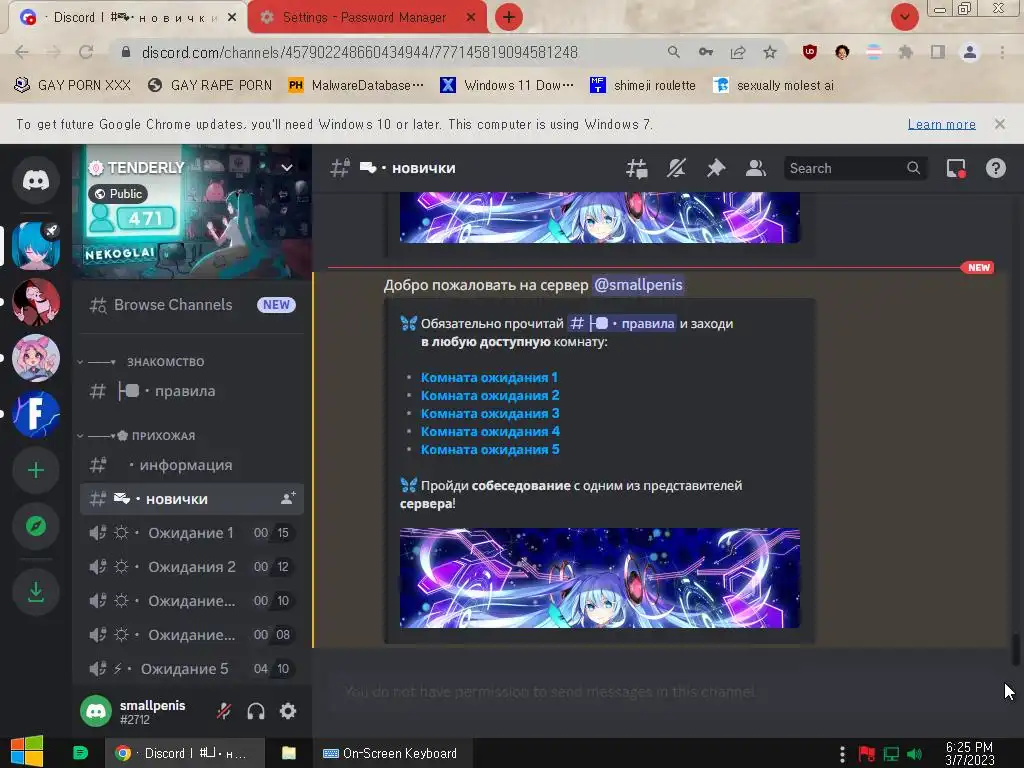The height and width of the screenshot is (768, 1024).
Task: Join voice channel Ожидания 2
Action: (192, 567)
